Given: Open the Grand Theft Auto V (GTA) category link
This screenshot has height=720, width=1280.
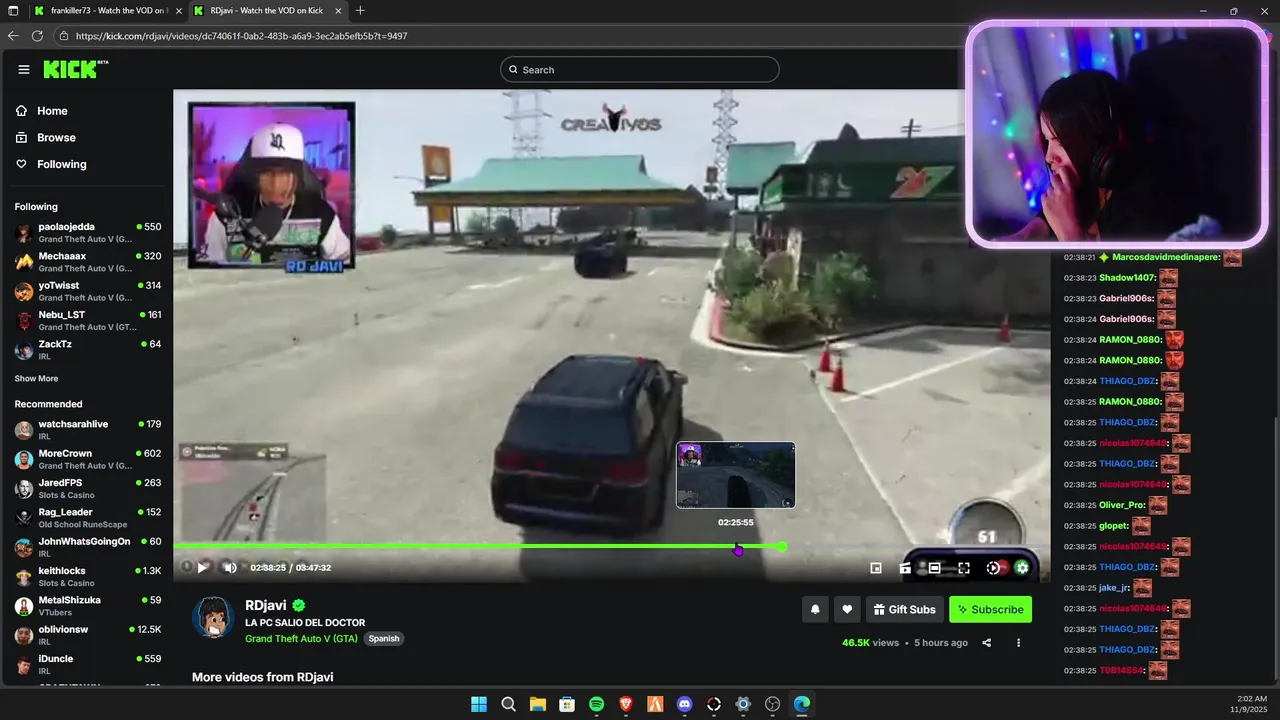Looking at the screenshot, I should (301, 638).
